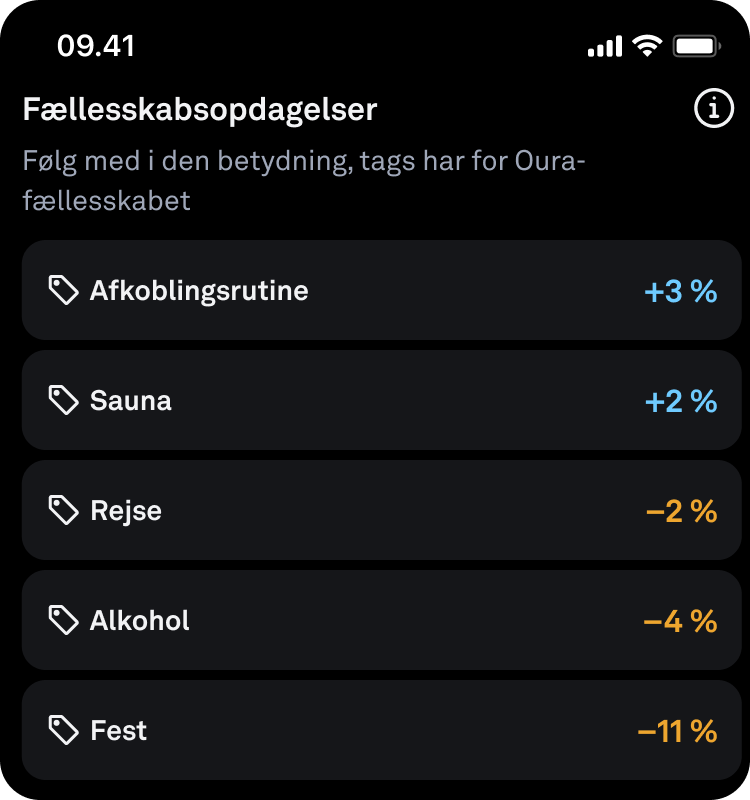Select the Rejse label

pyautogui.click(x=126, y=511)
